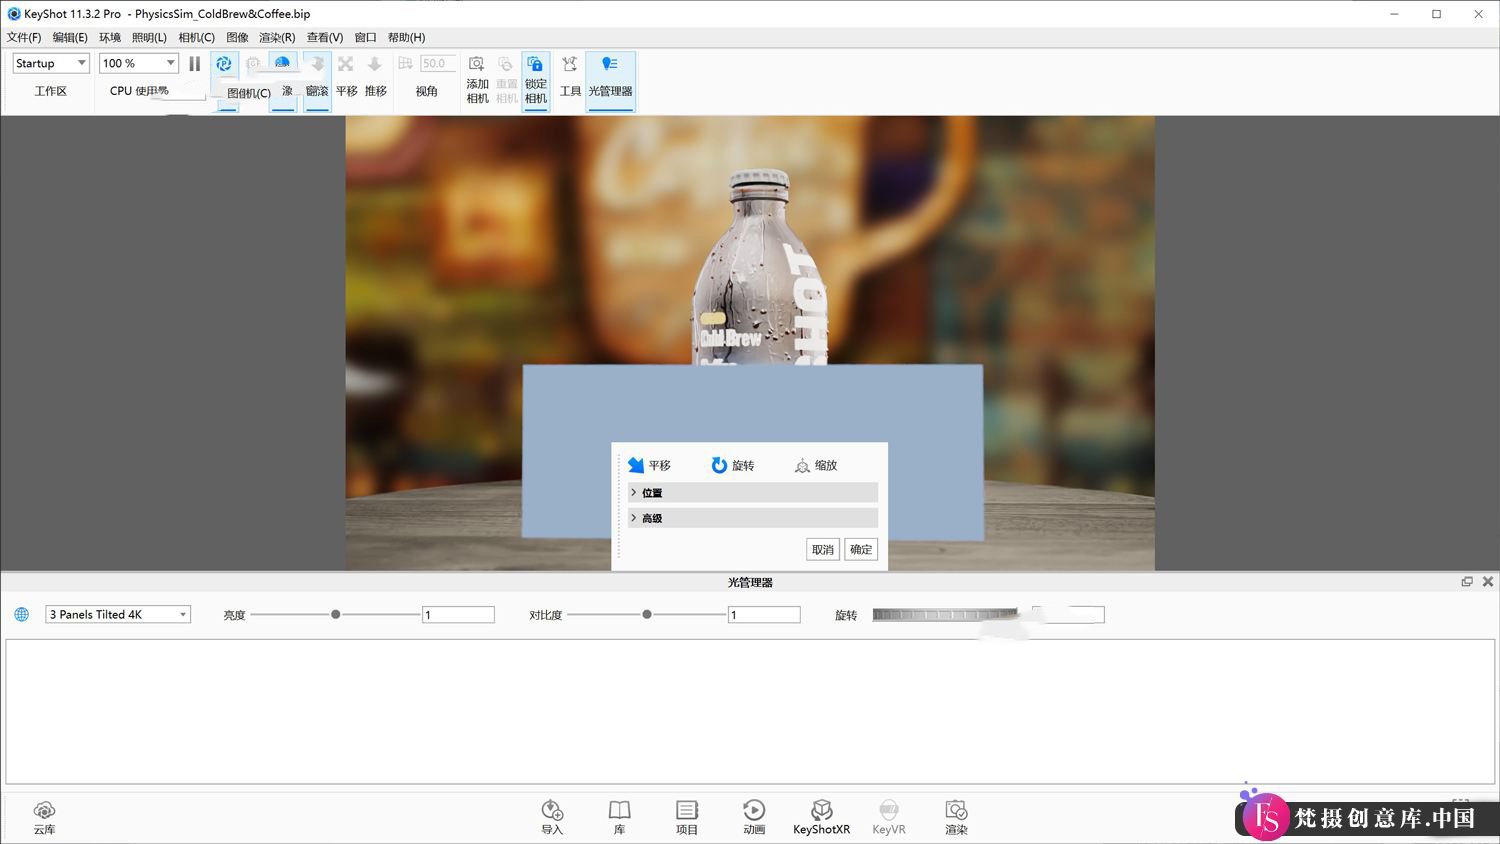Viewport: 1500px width, 844px height.
Task: Open the 照明(L) menu
Action: (x=149, y=37)
